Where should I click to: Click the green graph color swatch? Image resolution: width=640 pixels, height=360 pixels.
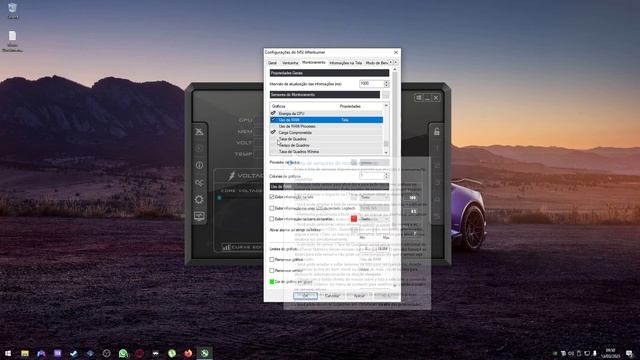[272, 282]
